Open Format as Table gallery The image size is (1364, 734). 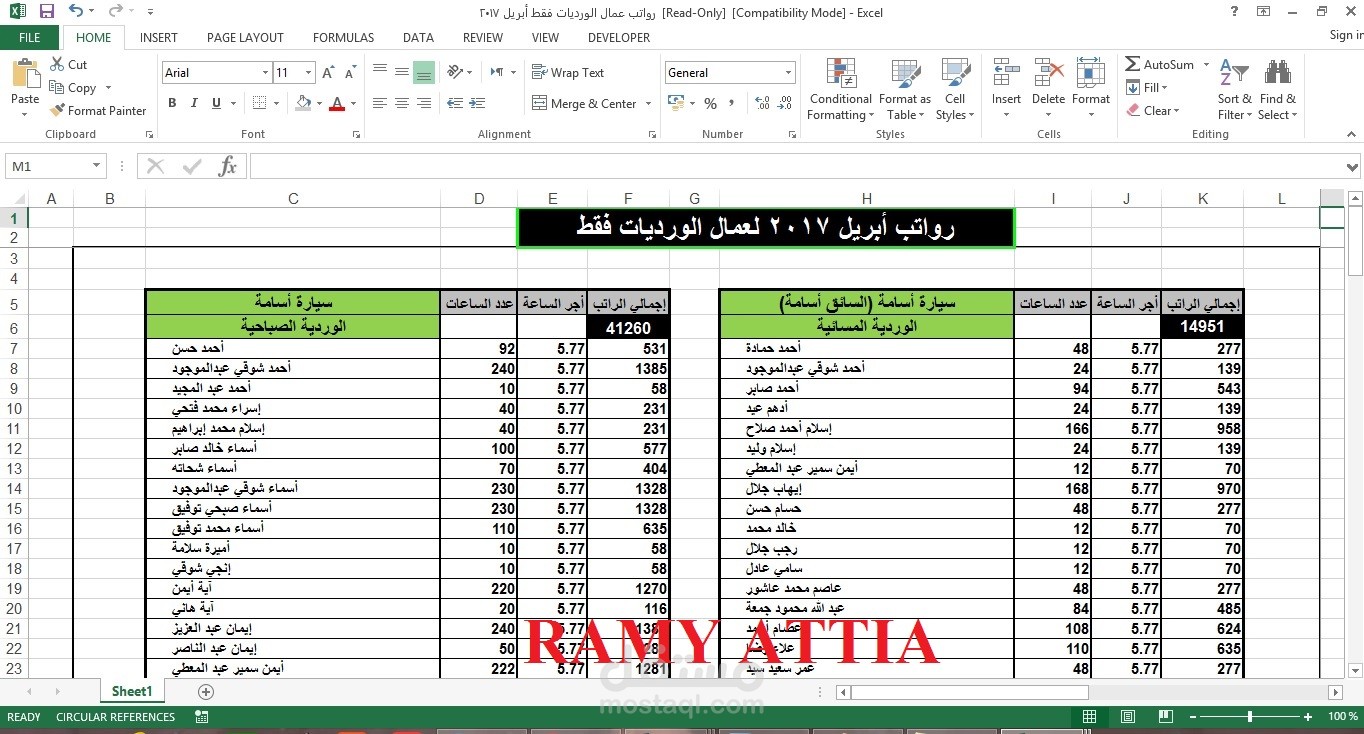coord(904,90)
